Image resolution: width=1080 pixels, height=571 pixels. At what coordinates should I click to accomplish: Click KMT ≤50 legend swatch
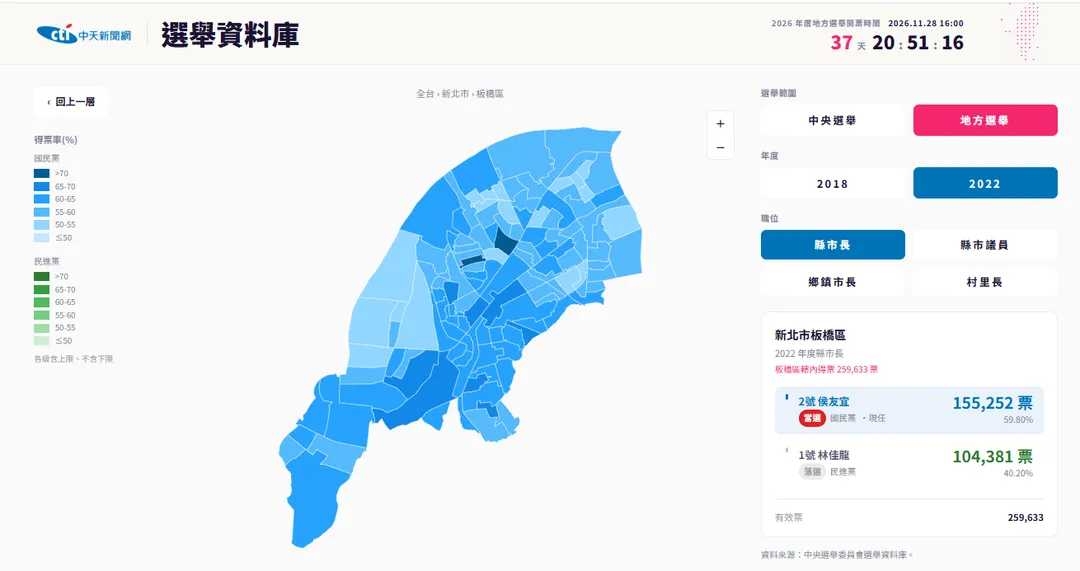click(x=41, y=238)
